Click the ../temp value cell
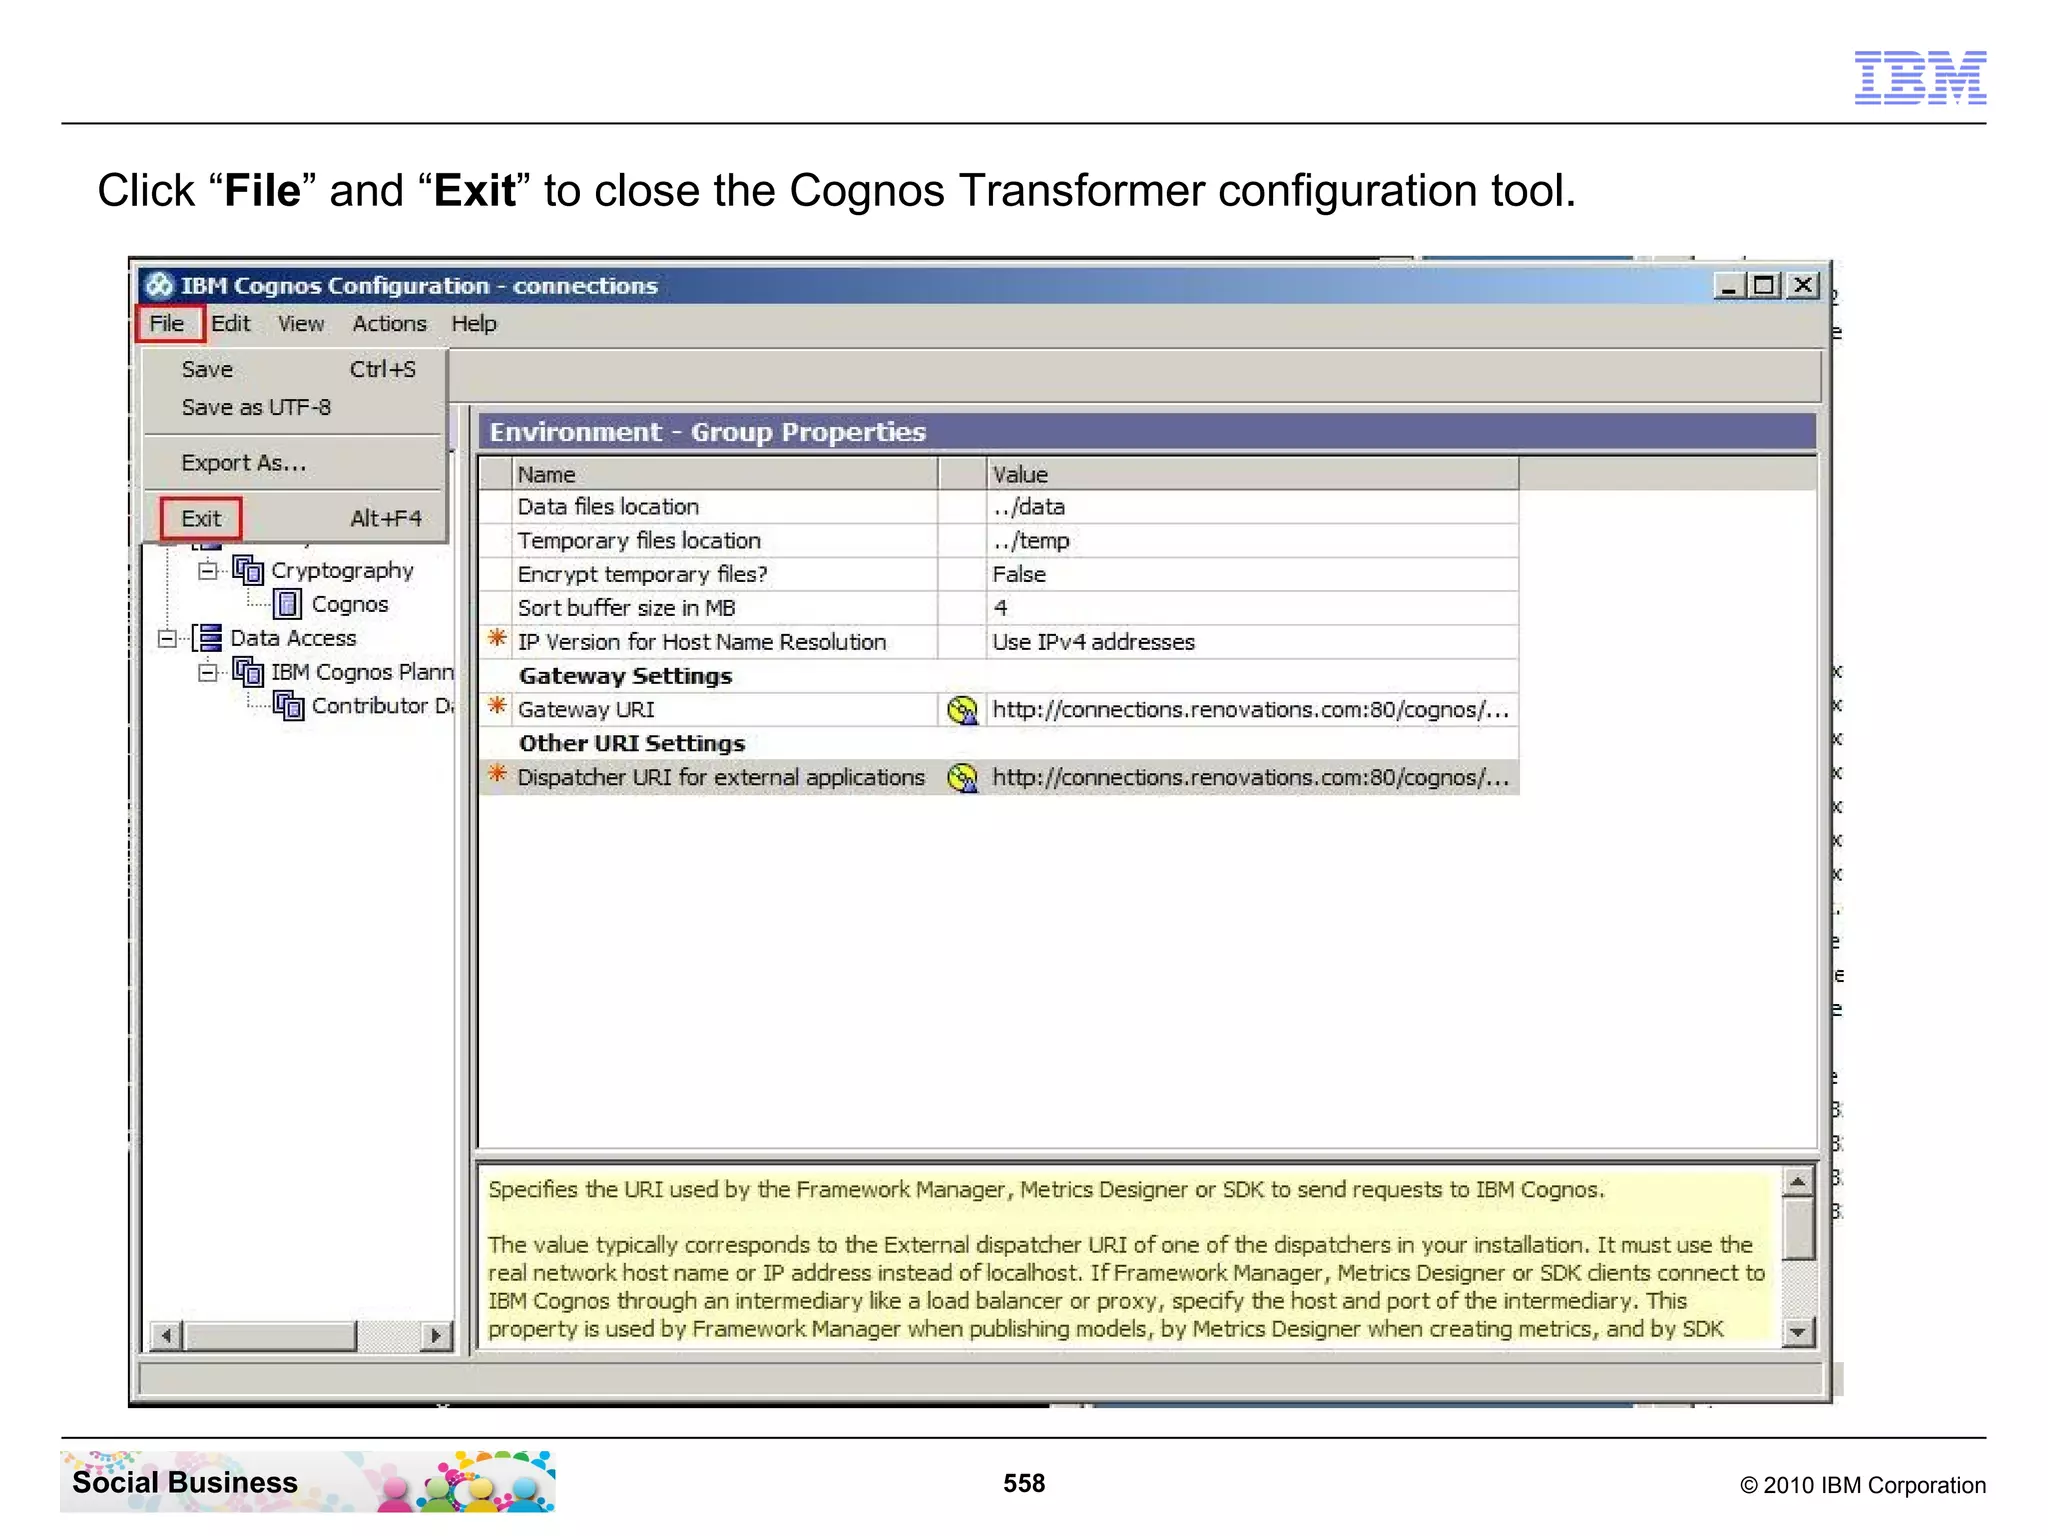Viewport: 2048px width, 1536px height. click(1253, 541)
